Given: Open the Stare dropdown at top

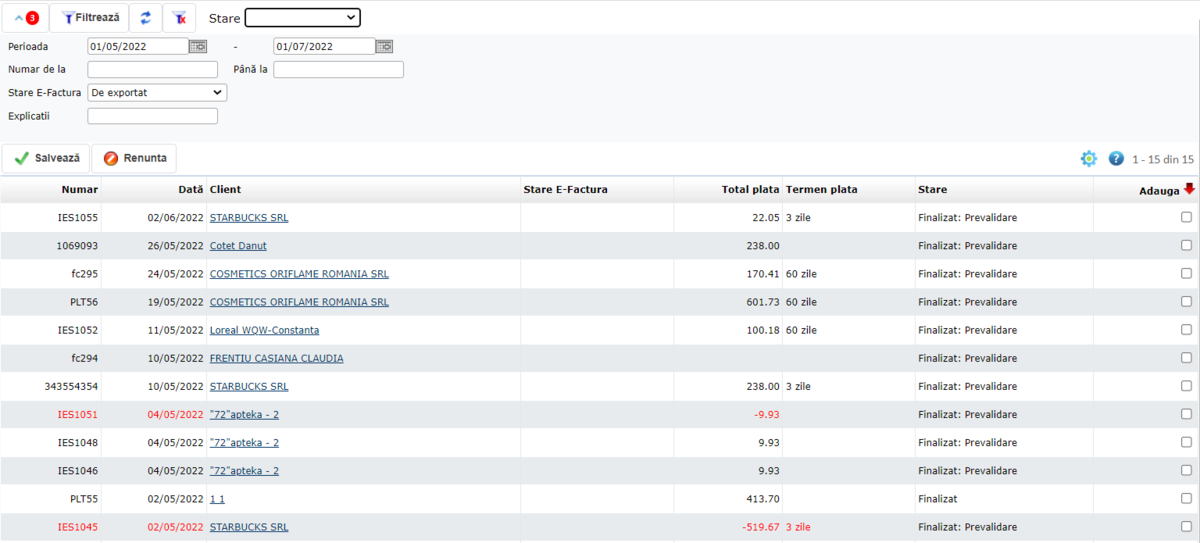Looking at the screenshot, I should (x=302, y=18).
